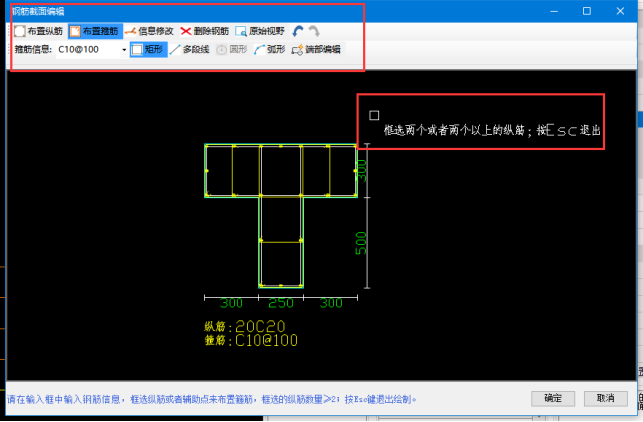The width and height of the screenshot is (643, 422).
Task: Activate the 布置箍筋 tool
Action: [94, 31]
